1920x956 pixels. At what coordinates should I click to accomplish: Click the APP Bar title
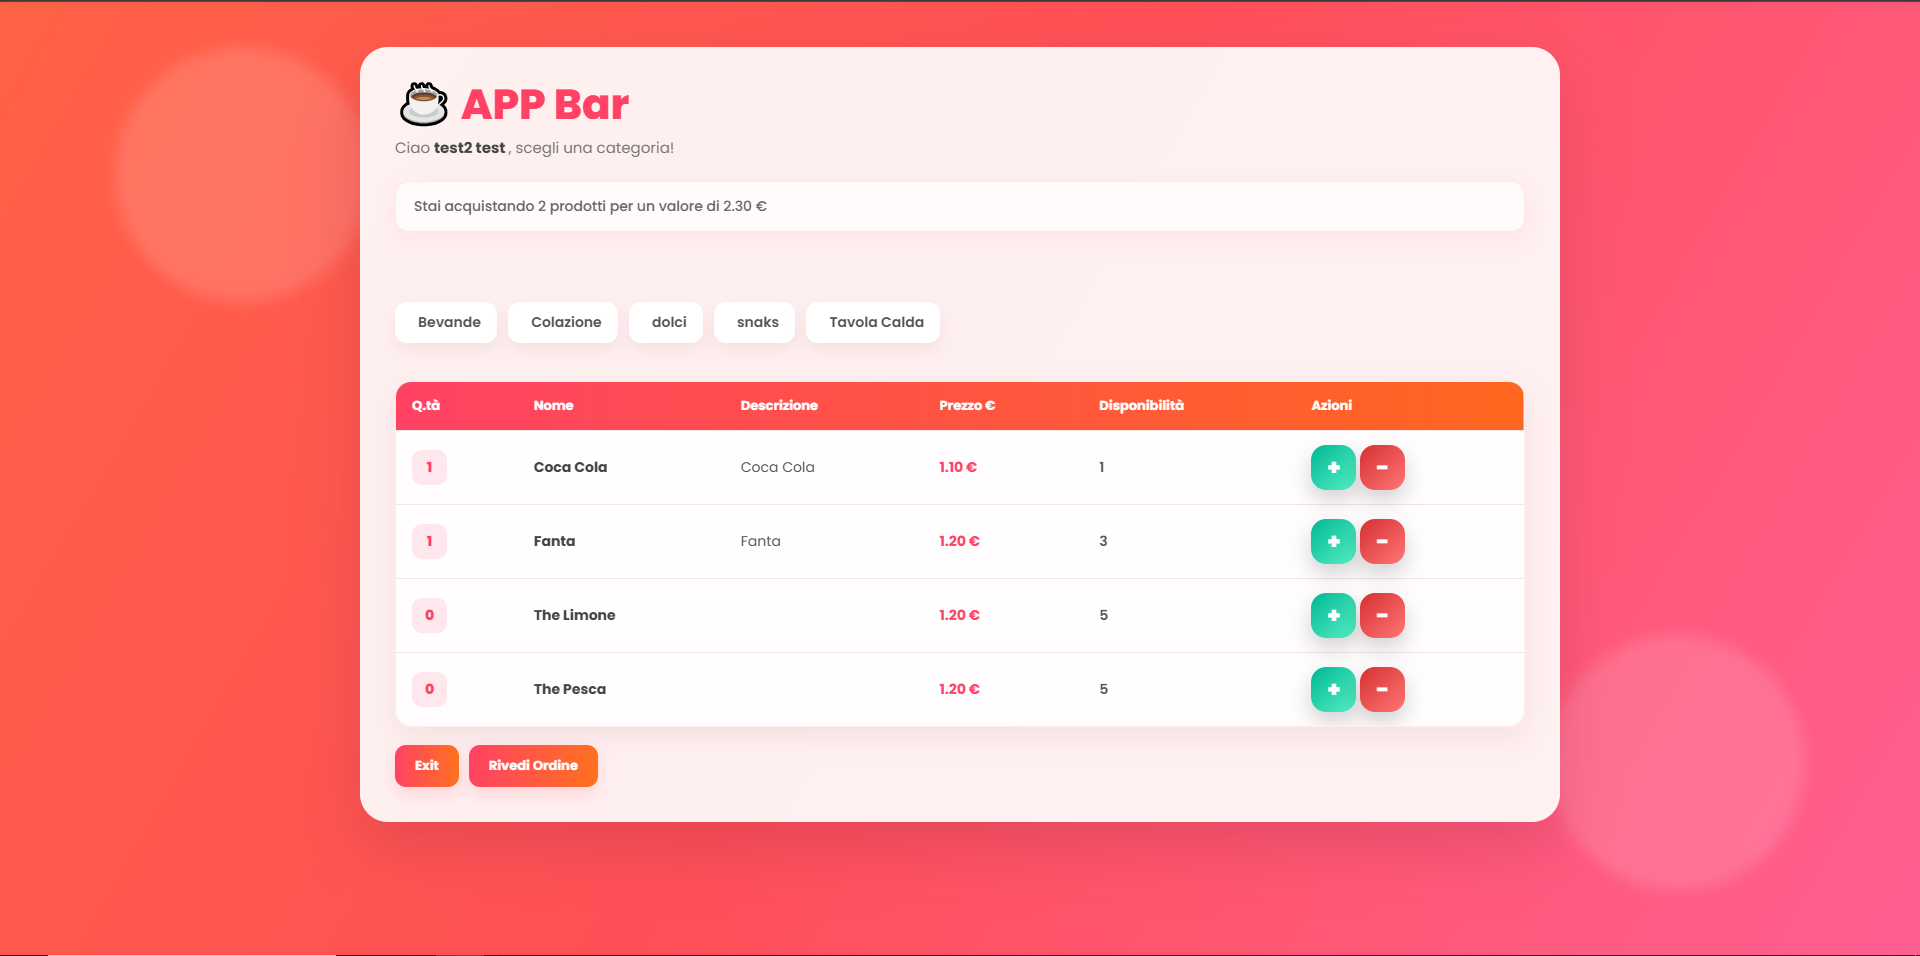coord(545,104)
